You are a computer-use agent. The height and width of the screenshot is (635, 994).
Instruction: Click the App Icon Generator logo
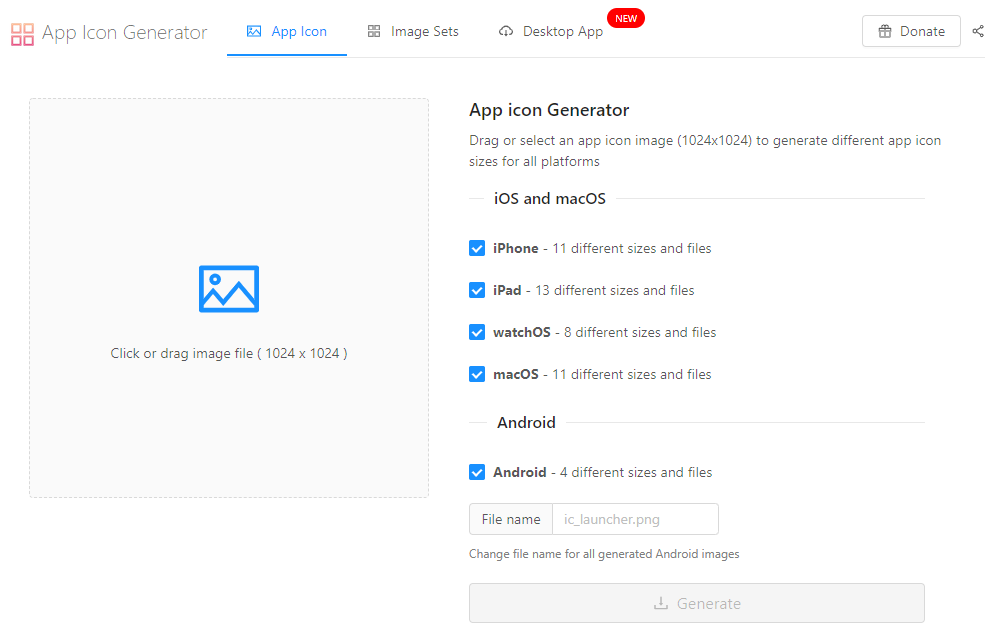(x=22, y=34)
